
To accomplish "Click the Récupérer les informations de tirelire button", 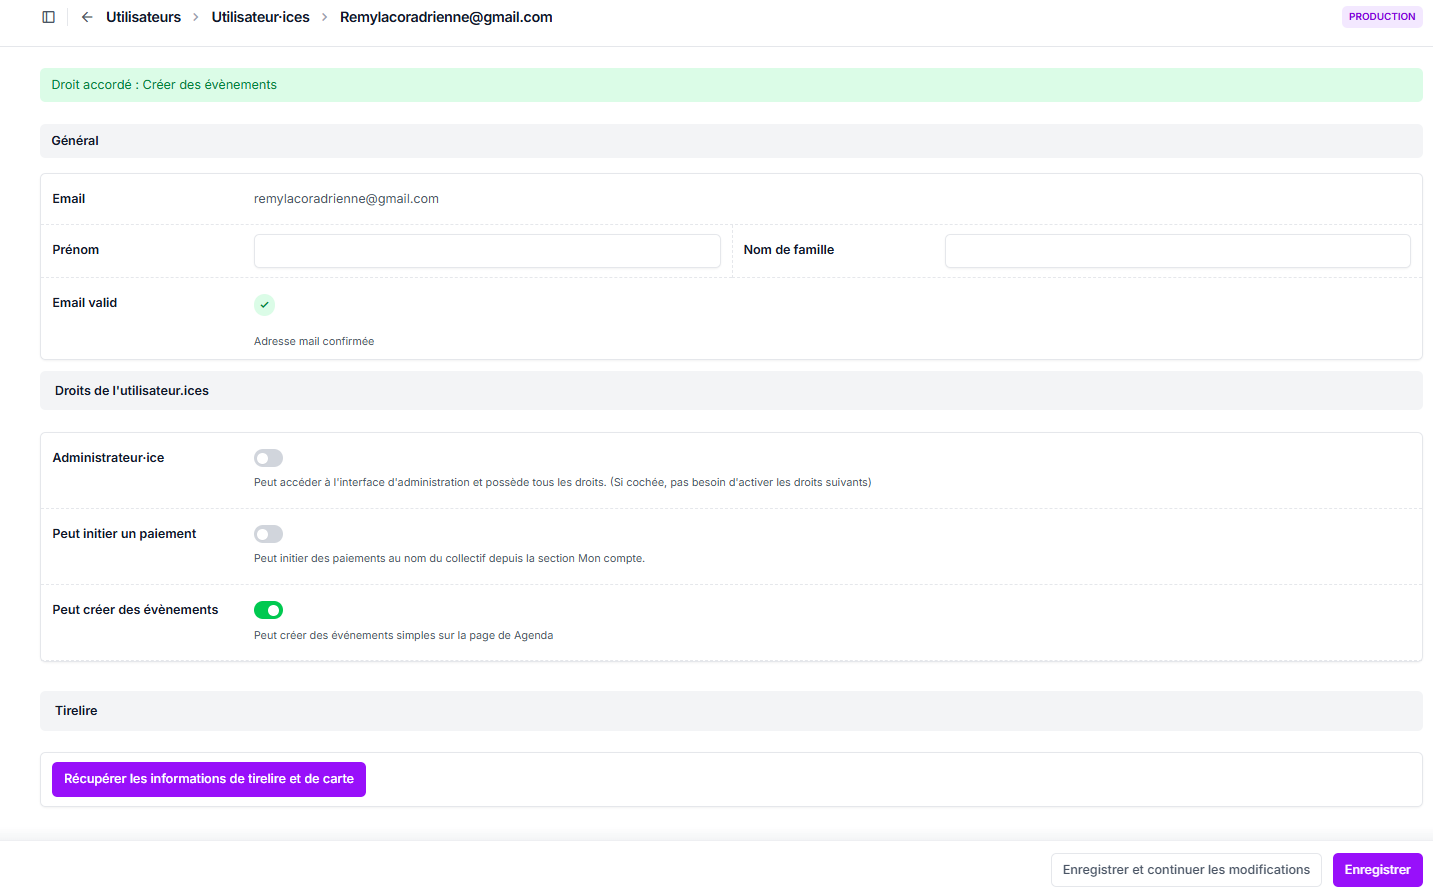I will (x=209, y=779).
